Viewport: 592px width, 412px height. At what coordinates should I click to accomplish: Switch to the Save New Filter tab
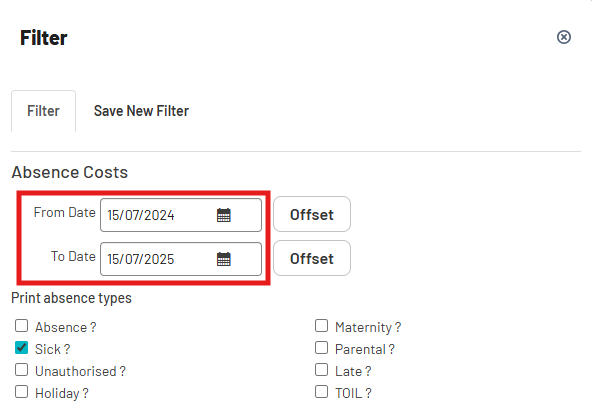(141, 111)
